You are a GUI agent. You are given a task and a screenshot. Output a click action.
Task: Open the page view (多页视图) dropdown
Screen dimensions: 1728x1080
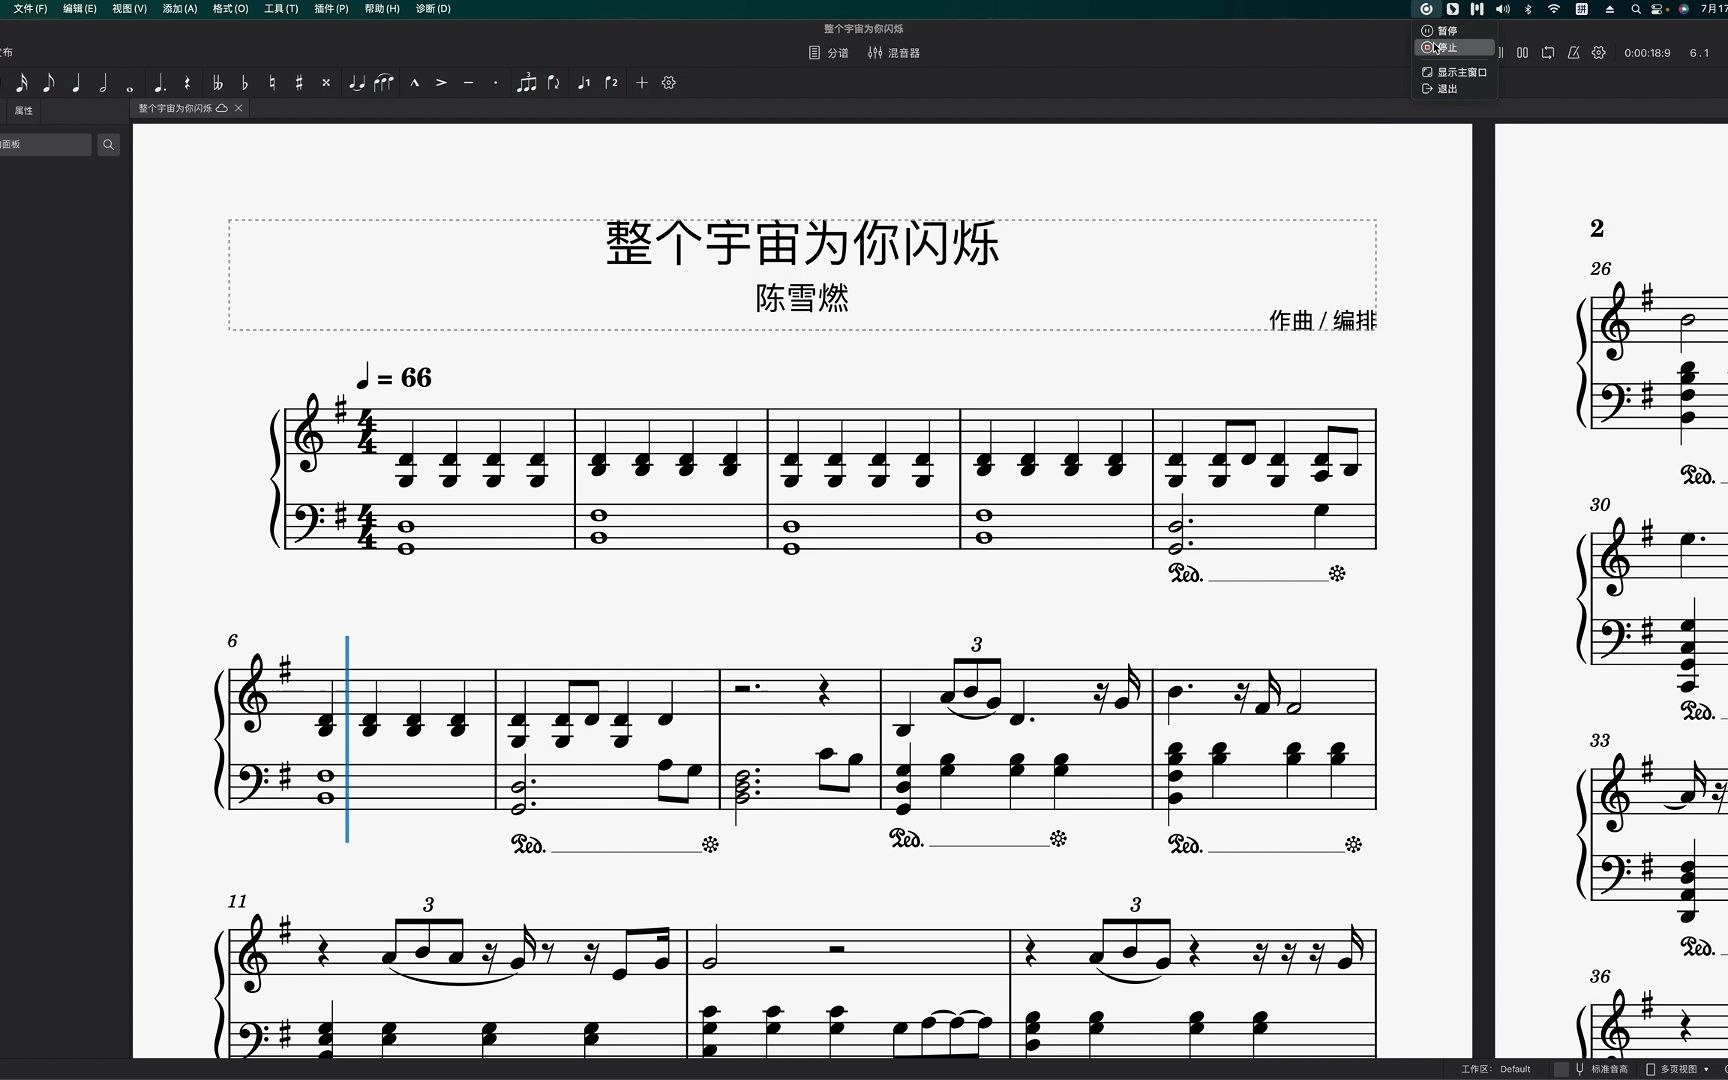[1678, 1069]
